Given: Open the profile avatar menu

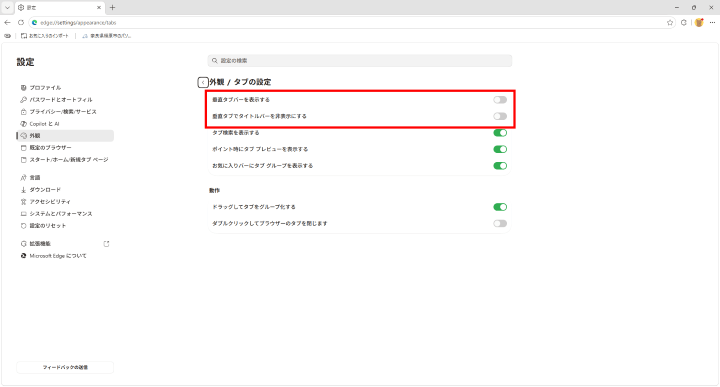Looking at the screenshot, I should [699, 22].
